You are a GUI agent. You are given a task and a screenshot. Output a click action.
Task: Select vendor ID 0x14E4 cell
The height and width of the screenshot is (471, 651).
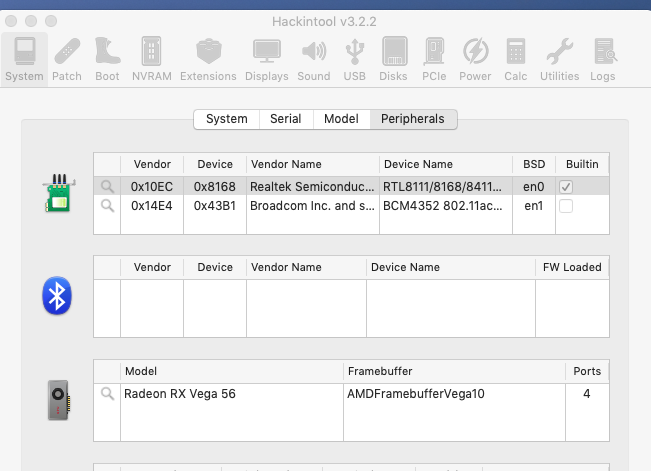tap(152, 206)
